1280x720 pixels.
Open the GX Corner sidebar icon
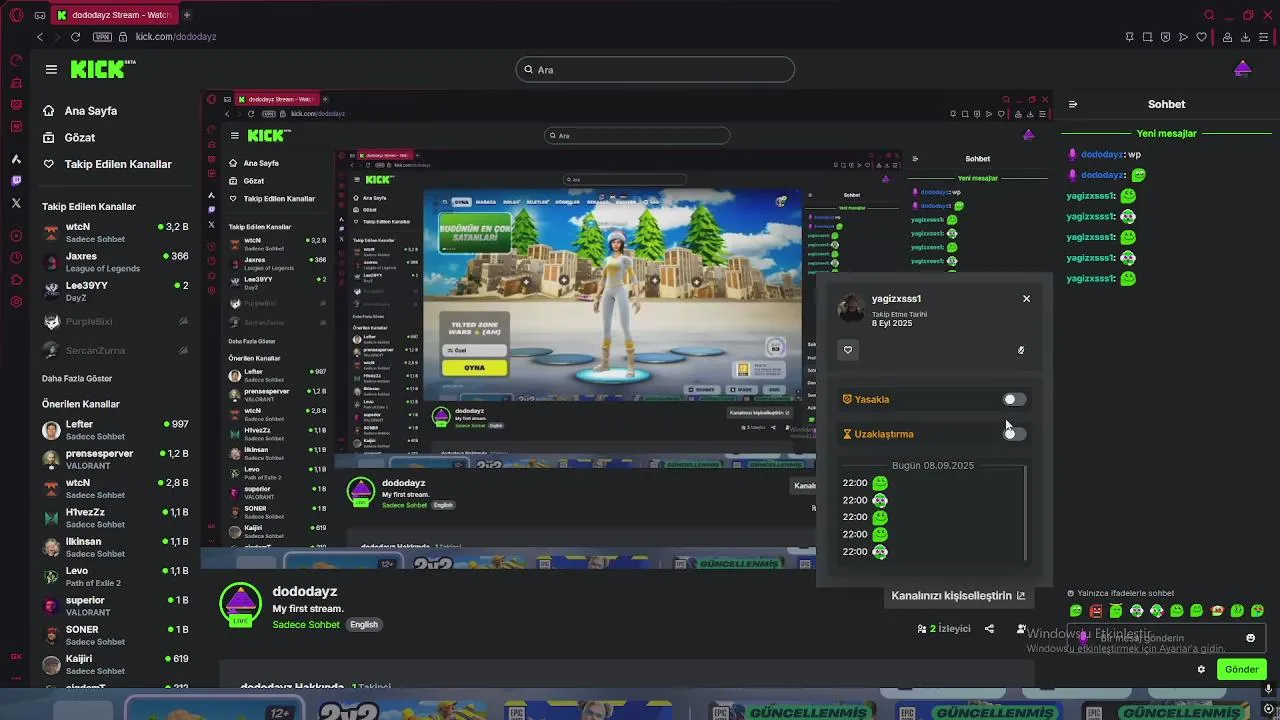16,657
